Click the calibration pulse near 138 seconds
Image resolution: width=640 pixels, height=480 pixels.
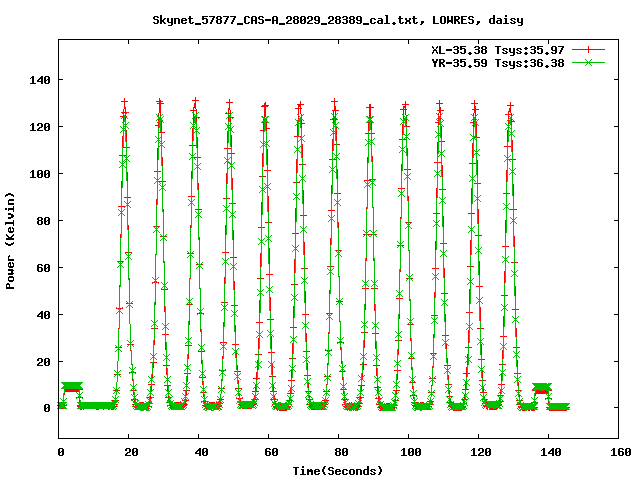tap(542, 388)
